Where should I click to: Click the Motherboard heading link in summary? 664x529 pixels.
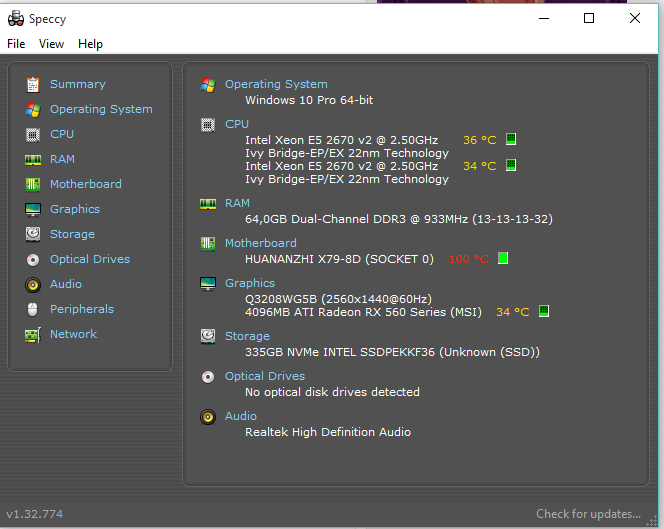[260, 243]
